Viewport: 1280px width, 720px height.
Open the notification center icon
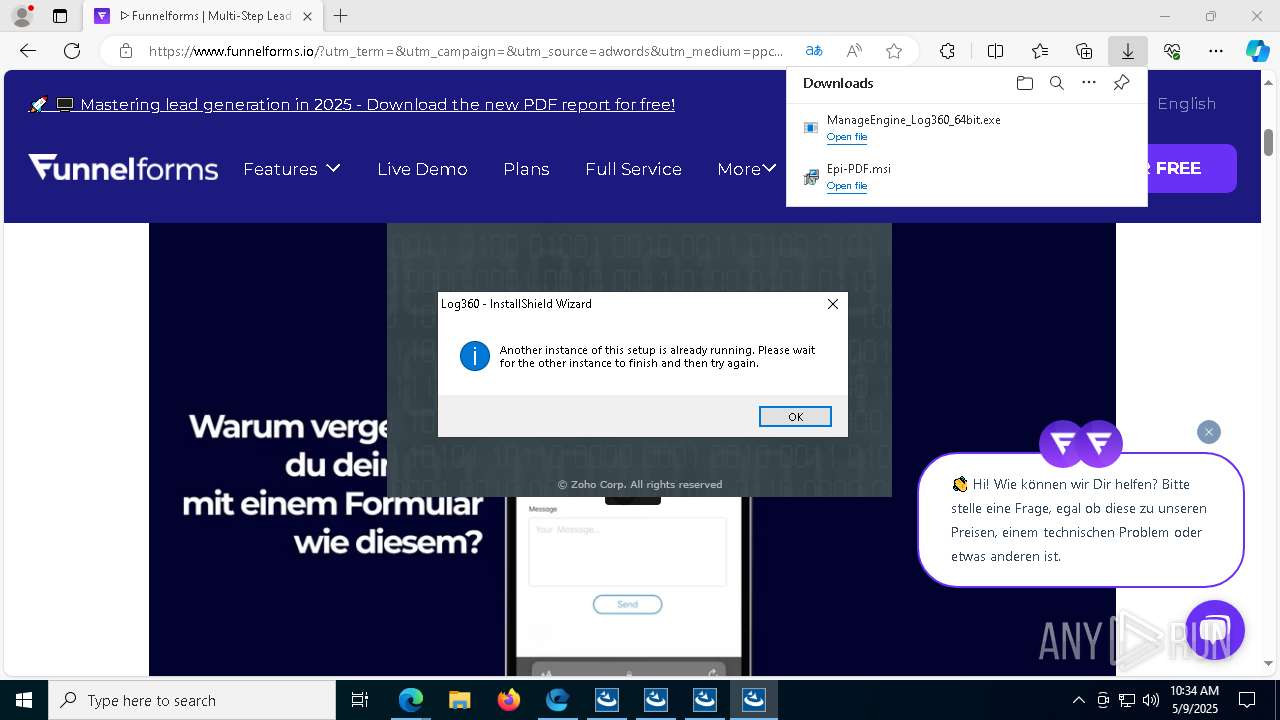[1247, 700]
